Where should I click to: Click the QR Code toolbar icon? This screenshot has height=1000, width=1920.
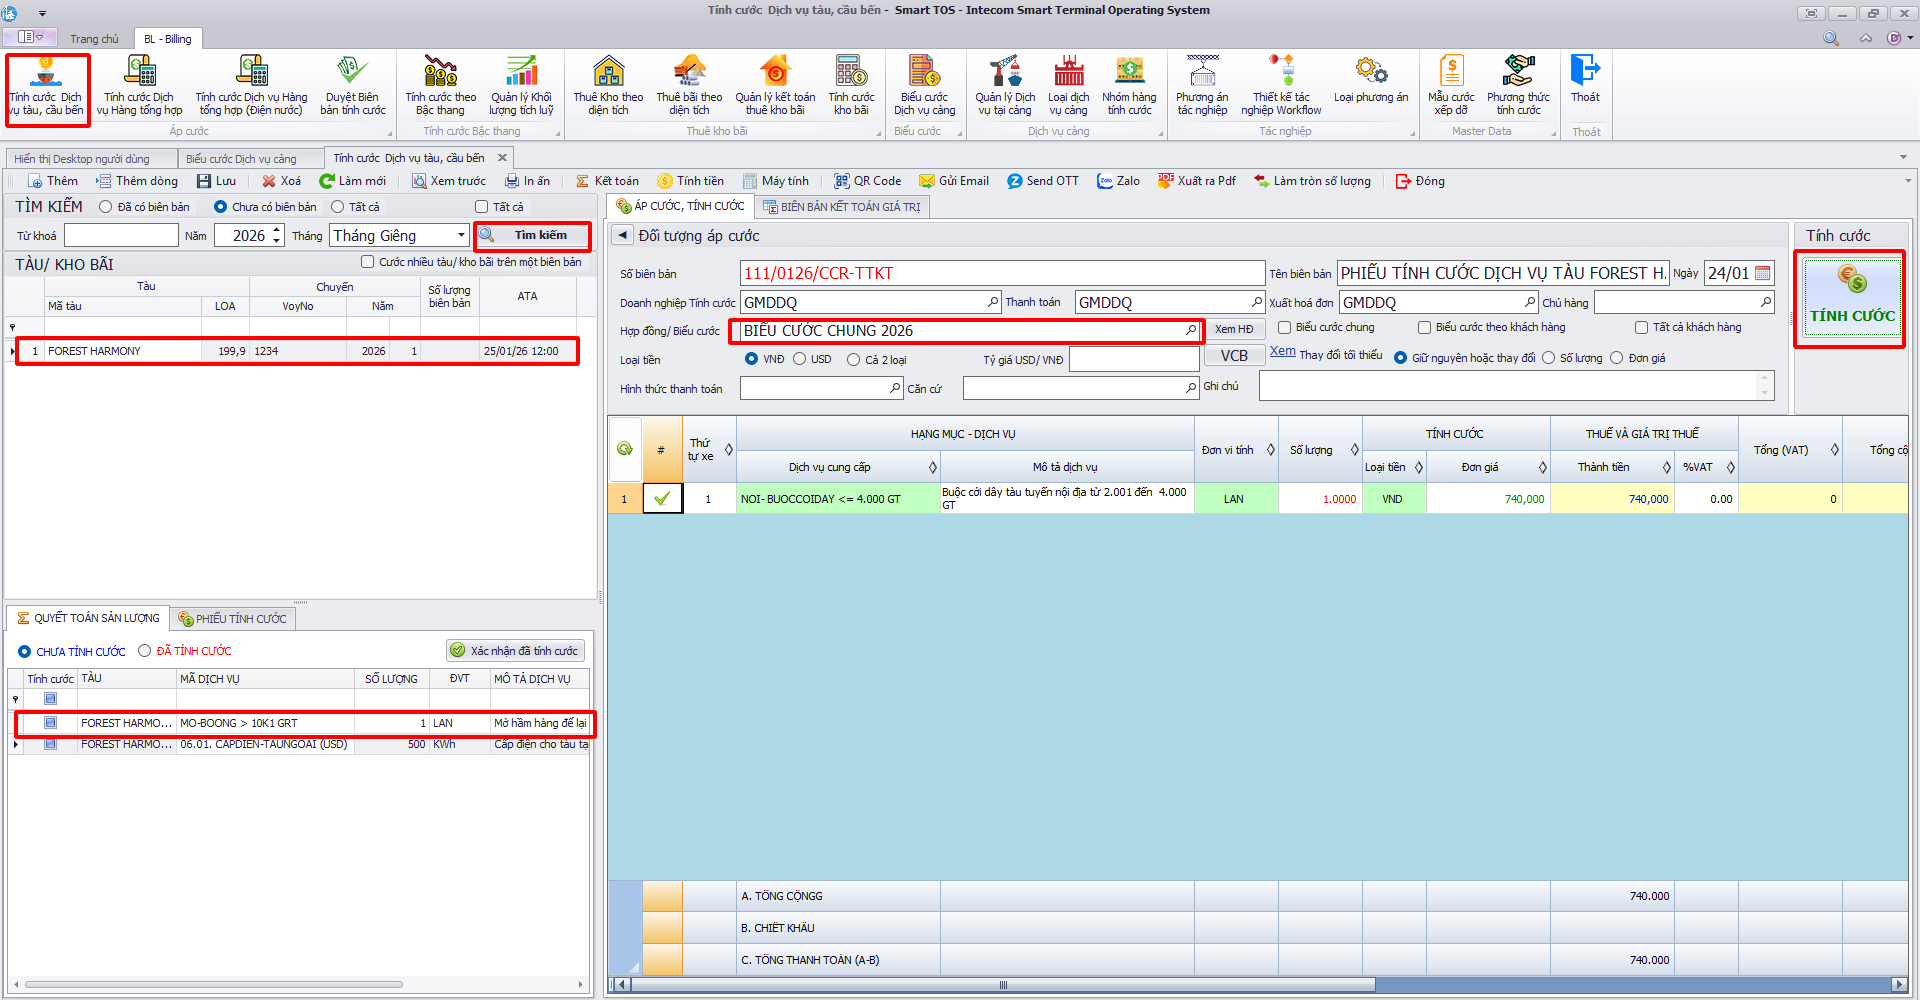click(x=868, y=181)
